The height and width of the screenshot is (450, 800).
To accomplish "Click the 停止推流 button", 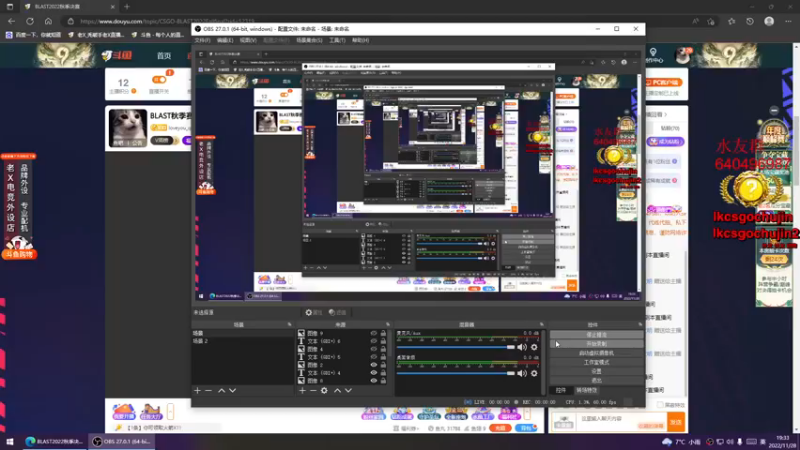I will pos(596,335).
